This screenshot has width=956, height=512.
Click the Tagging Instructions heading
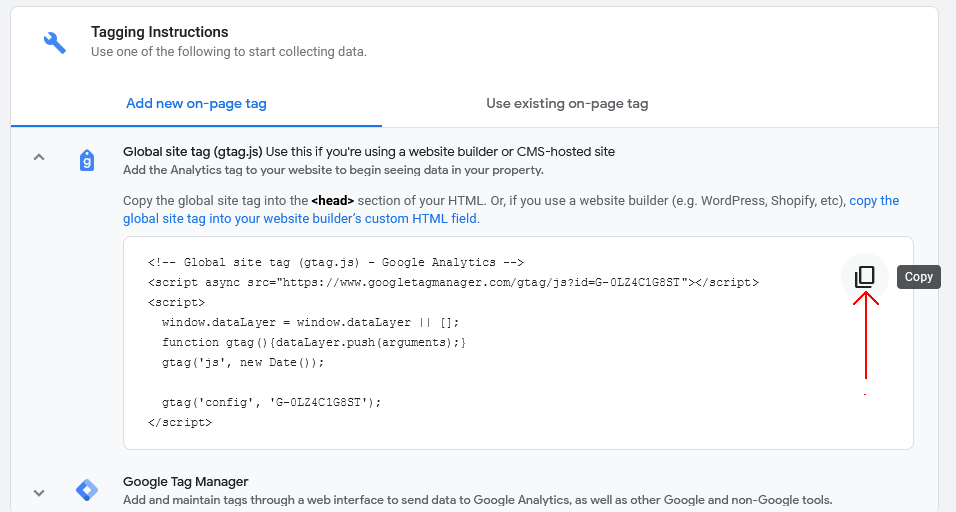coord(160,32)
